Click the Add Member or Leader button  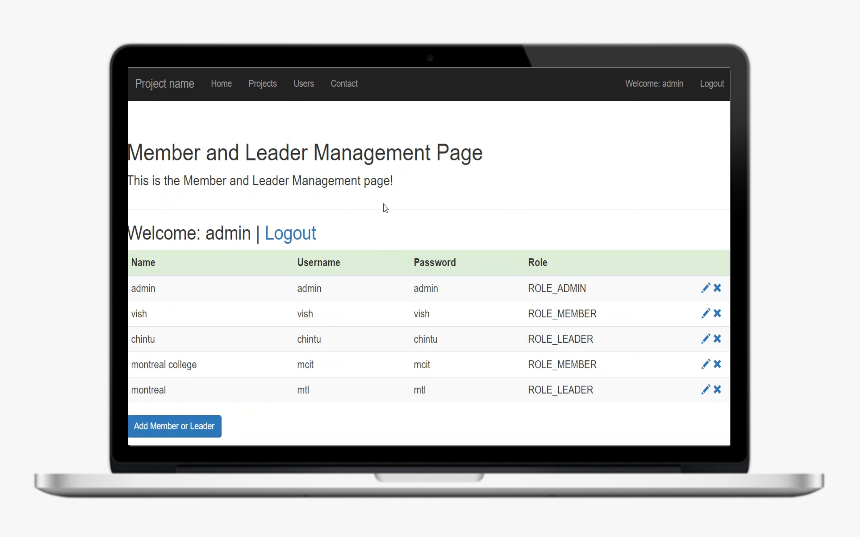coord(174,426)
